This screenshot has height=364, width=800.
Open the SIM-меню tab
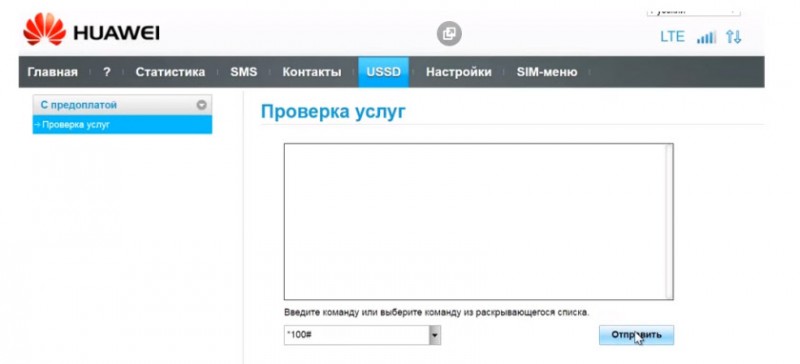547,72
